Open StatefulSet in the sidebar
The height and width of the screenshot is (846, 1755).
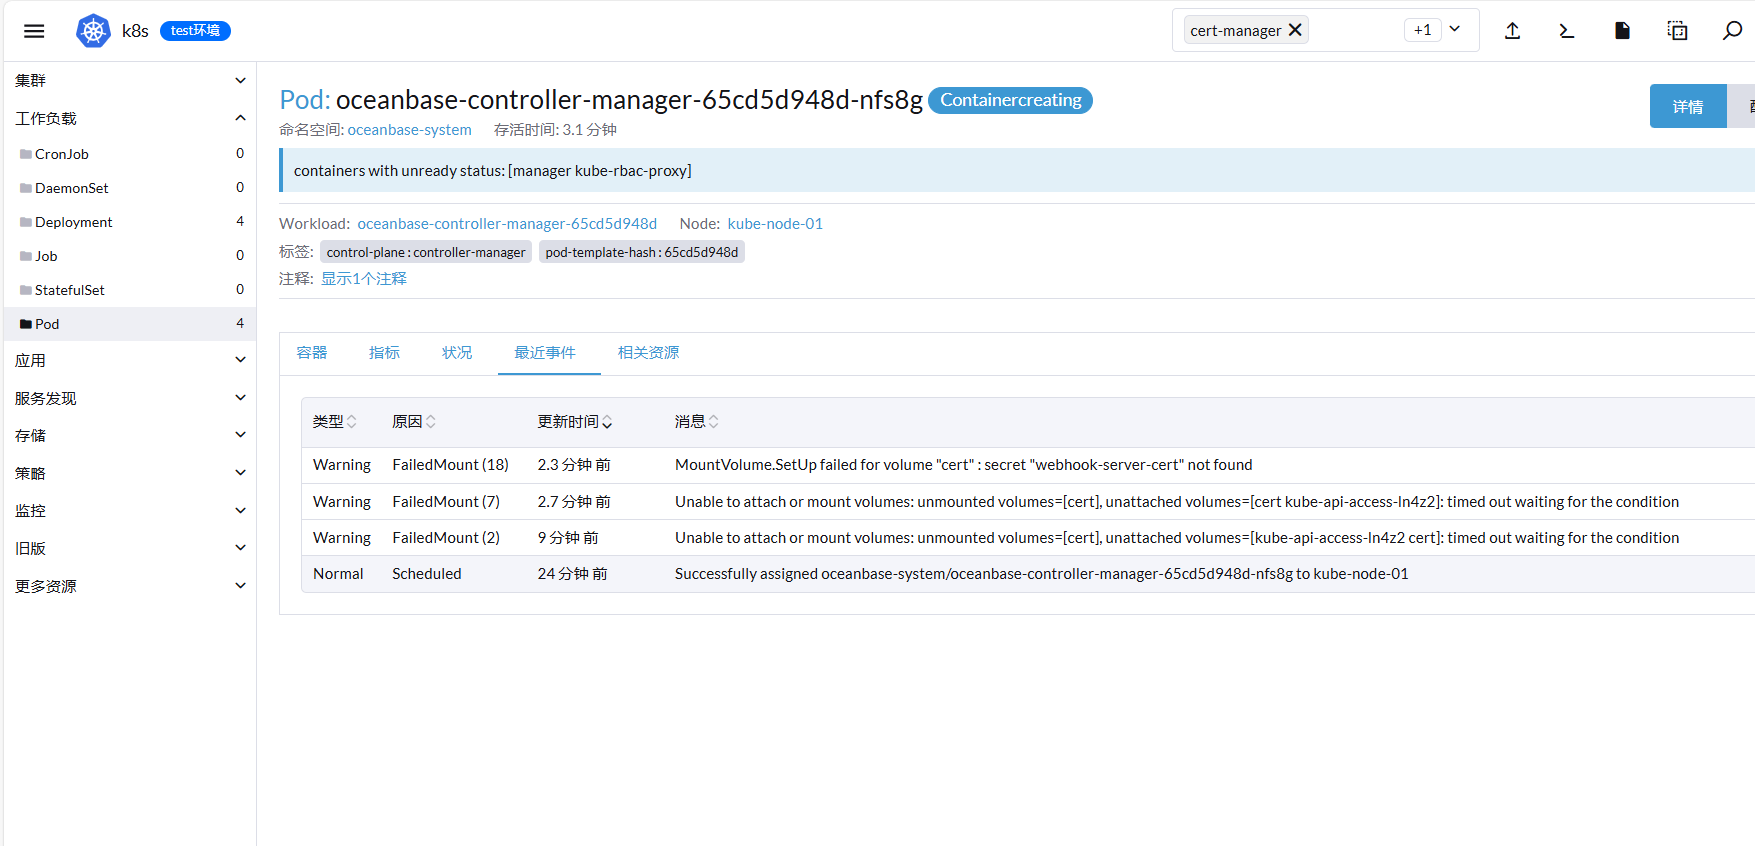69,290
